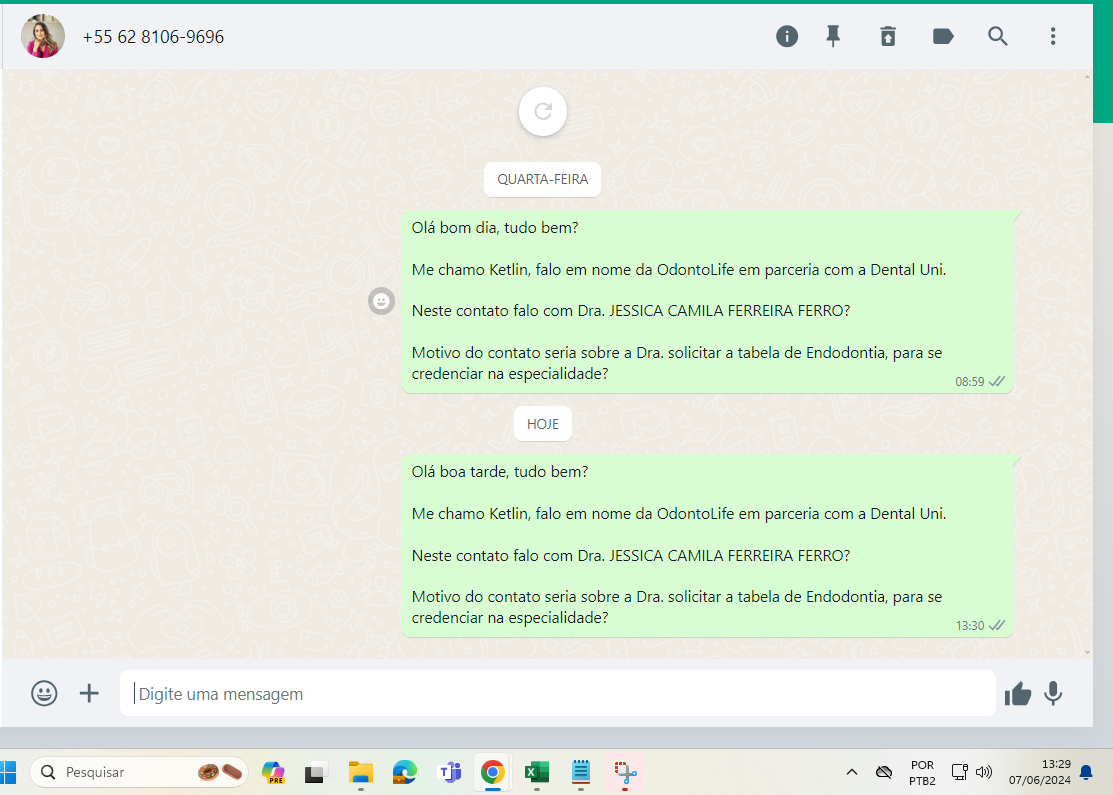Open the notifications bell in the taskbar
This screenshot has height=795, width=1113.
pyautogui.click(x=1086, y=772)
